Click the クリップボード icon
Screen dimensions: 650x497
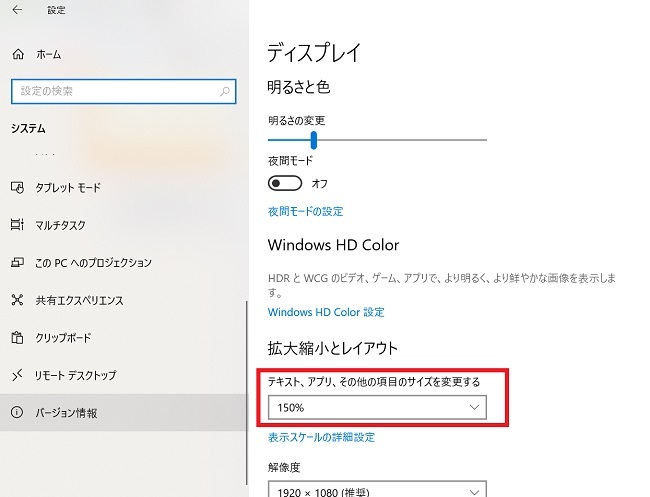click(17, 337)
